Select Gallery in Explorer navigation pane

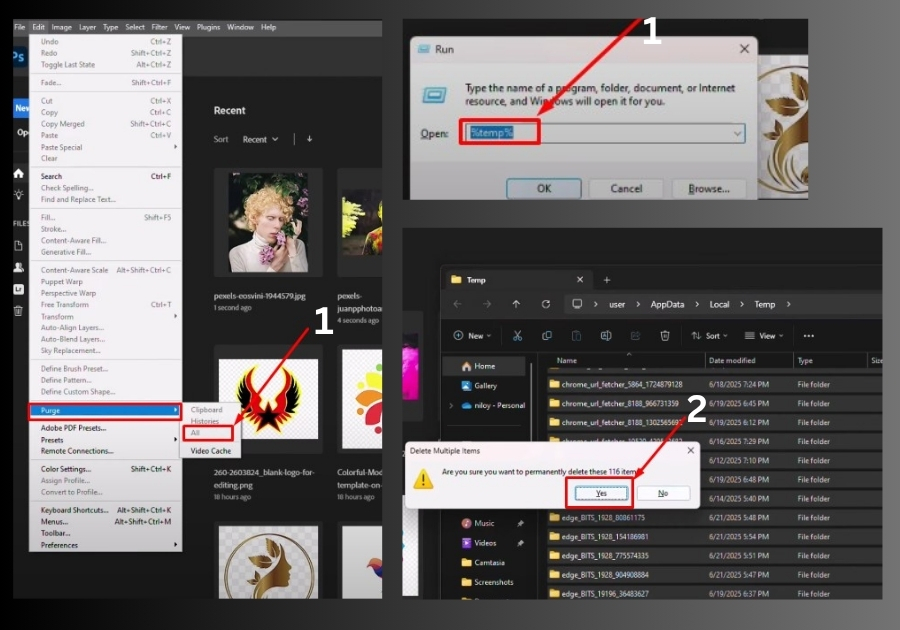point(484,386)
